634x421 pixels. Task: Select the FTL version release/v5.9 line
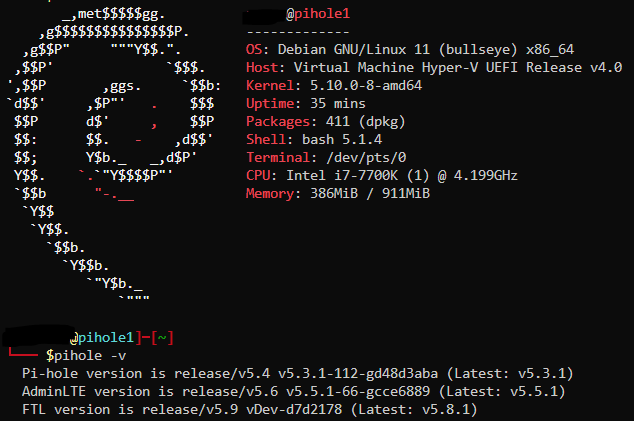coord(249,409)
